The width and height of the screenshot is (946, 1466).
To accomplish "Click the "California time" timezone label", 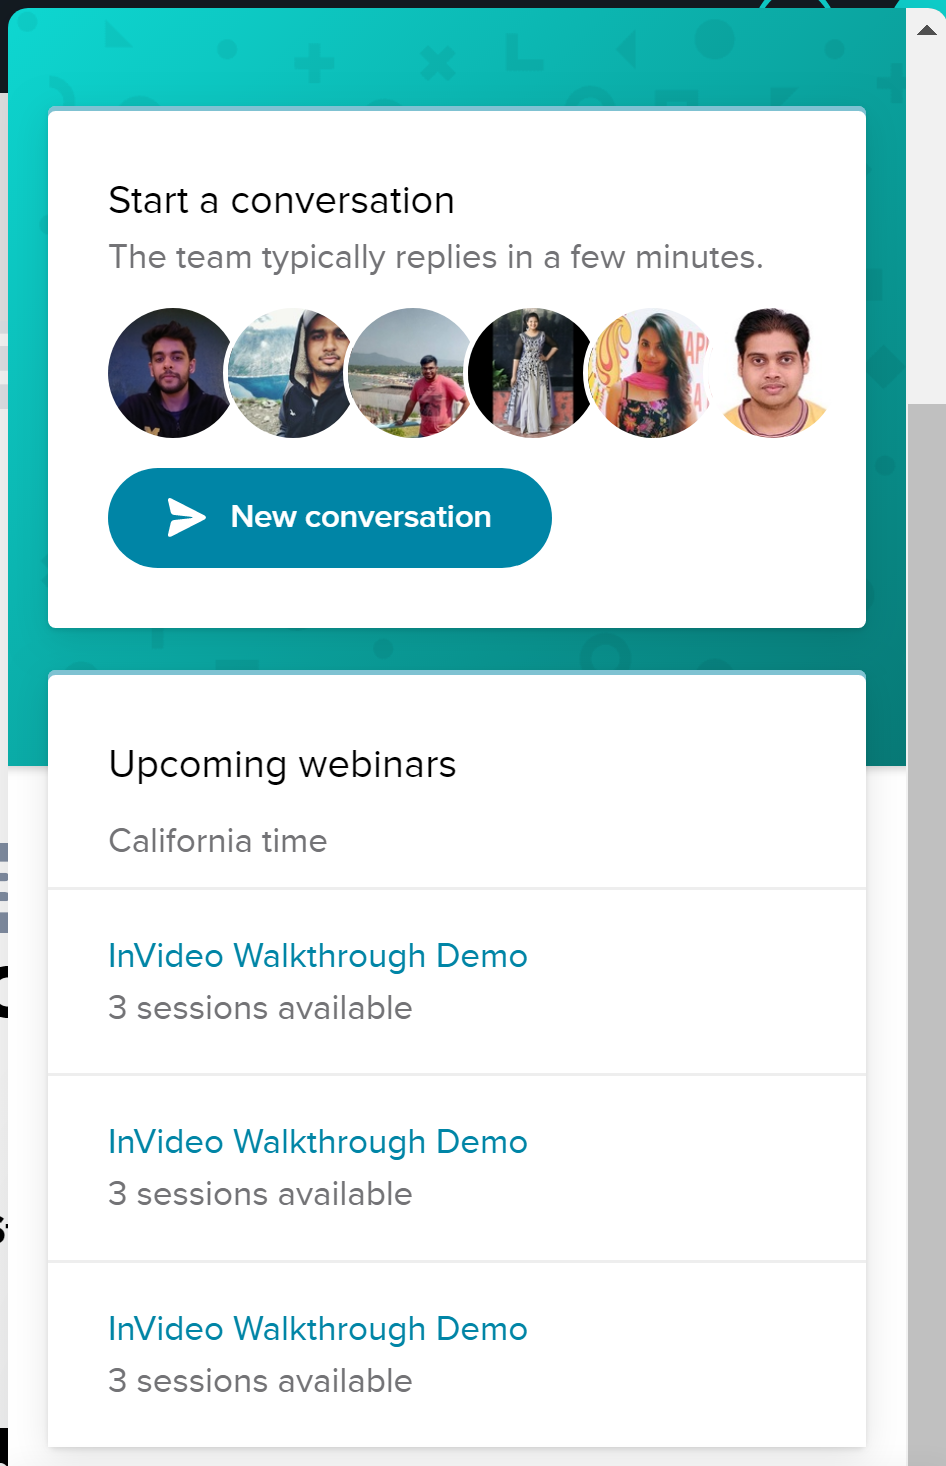I will pyautogui.click(x=218, y=841).
